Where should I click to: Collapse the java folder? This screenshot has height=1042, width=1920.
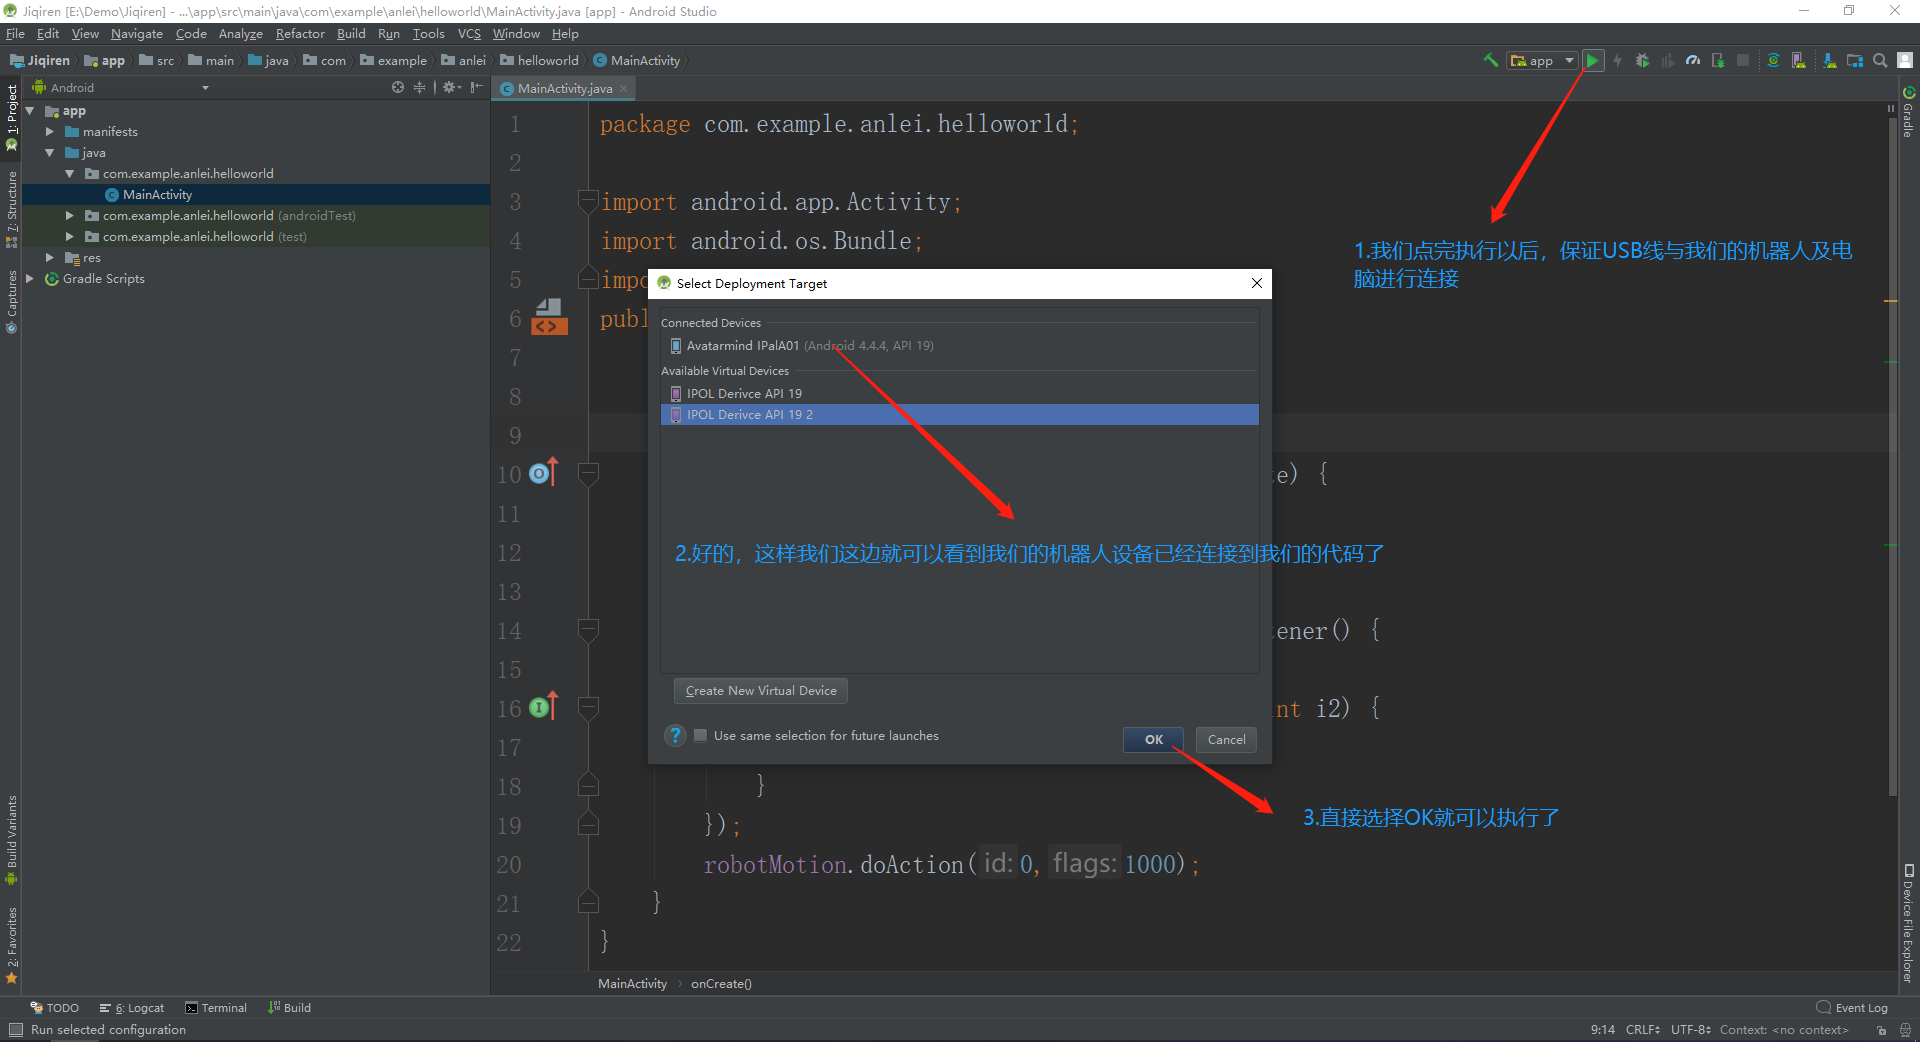click(50, 153)
